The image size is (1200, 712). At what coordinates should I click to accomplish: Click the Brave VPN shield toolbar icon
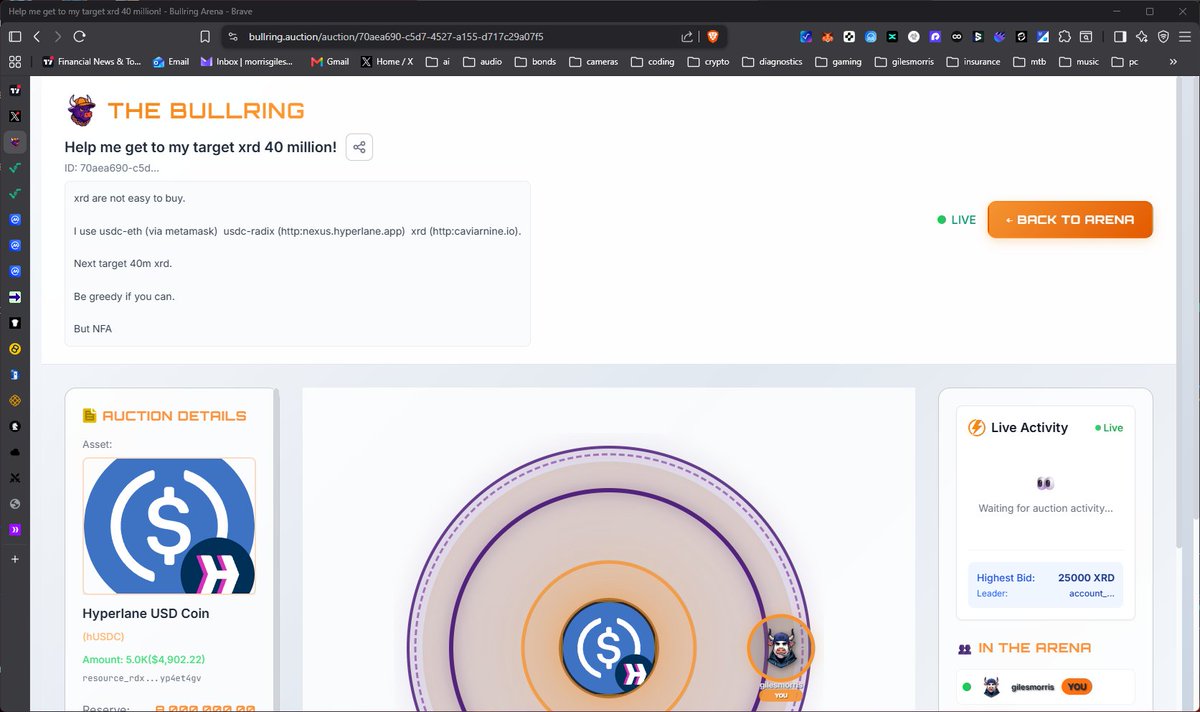pyautogui.click(x=1164, y=36)
